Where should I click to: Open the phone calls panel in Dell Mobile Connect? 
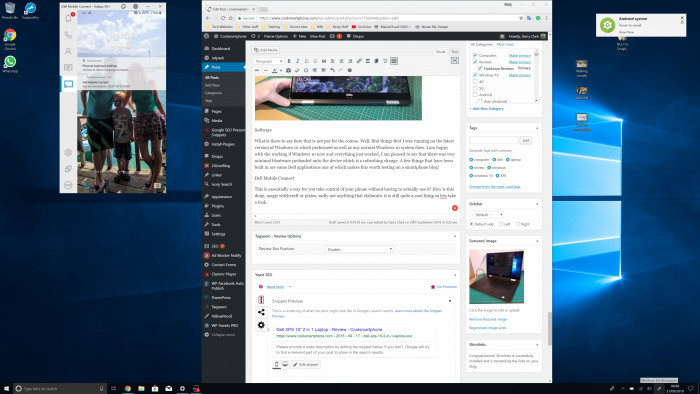(68, 35)
